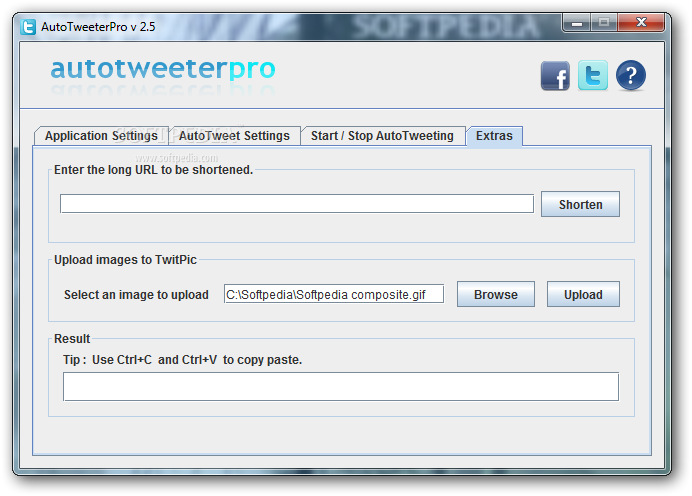692x496 pixels.
Task: Focus the Result text field
Action: click(x=341, y=387)
